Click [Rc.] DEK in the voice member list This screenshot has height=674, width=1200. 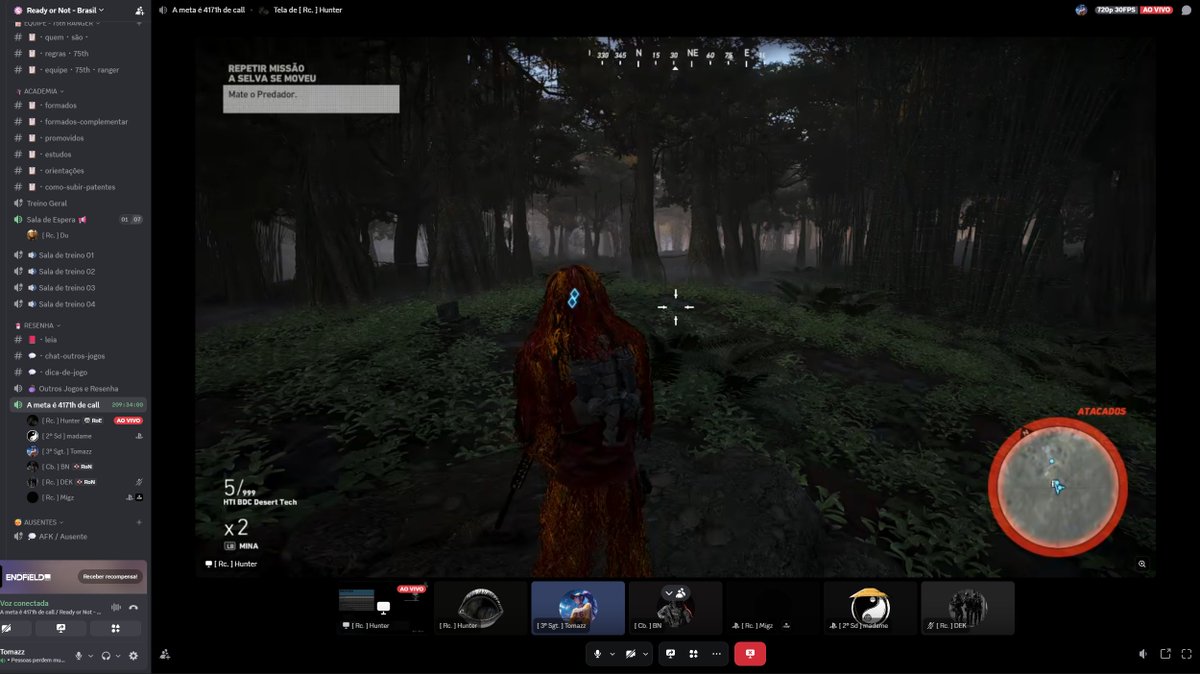(85, 482)
